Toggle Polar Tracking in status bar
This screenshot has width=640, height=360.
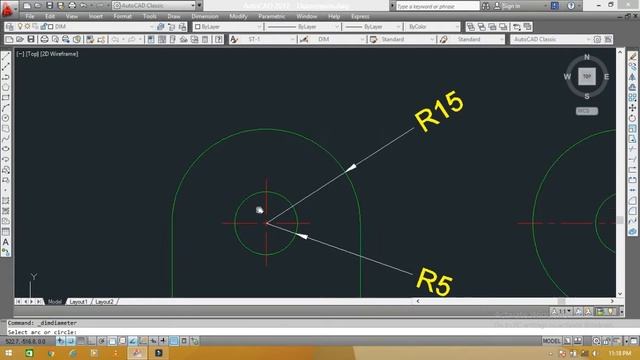click(102, 341)
